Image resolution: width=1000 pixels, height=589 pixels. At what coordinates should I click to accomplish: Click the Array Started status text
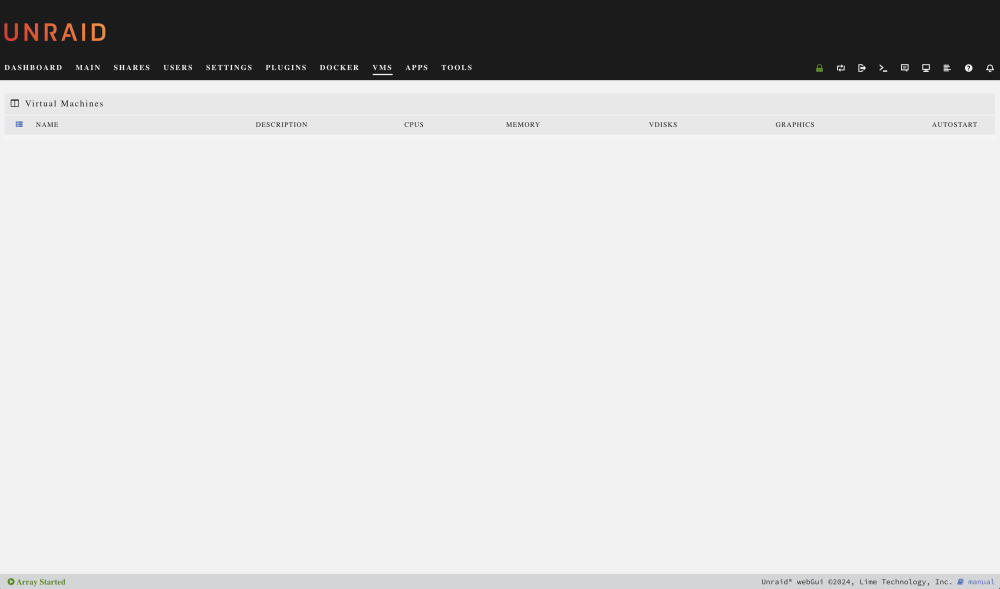pos(41,582)
